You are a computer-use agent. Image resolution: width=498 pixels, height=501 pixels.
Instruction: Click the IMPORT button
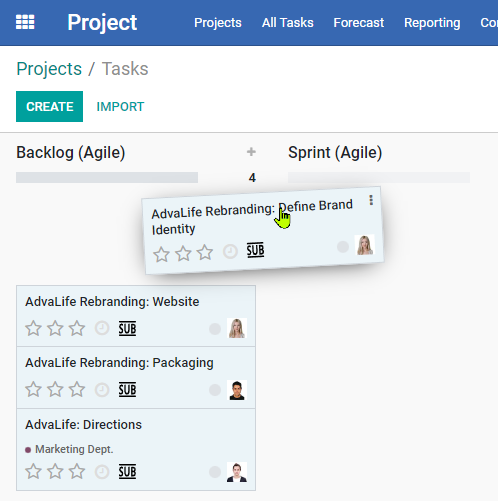(120, 107)
